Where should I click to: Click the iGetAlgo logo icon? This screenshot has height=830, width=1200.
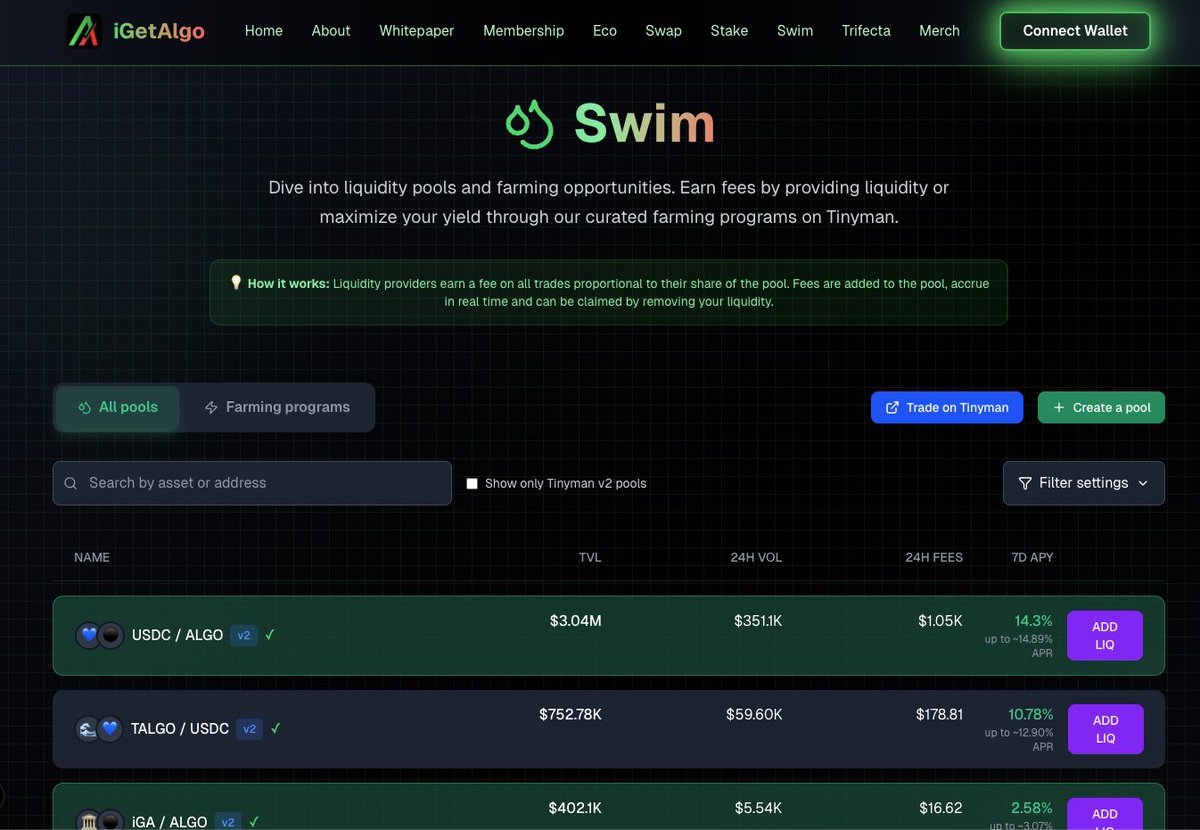click(85, 31)
